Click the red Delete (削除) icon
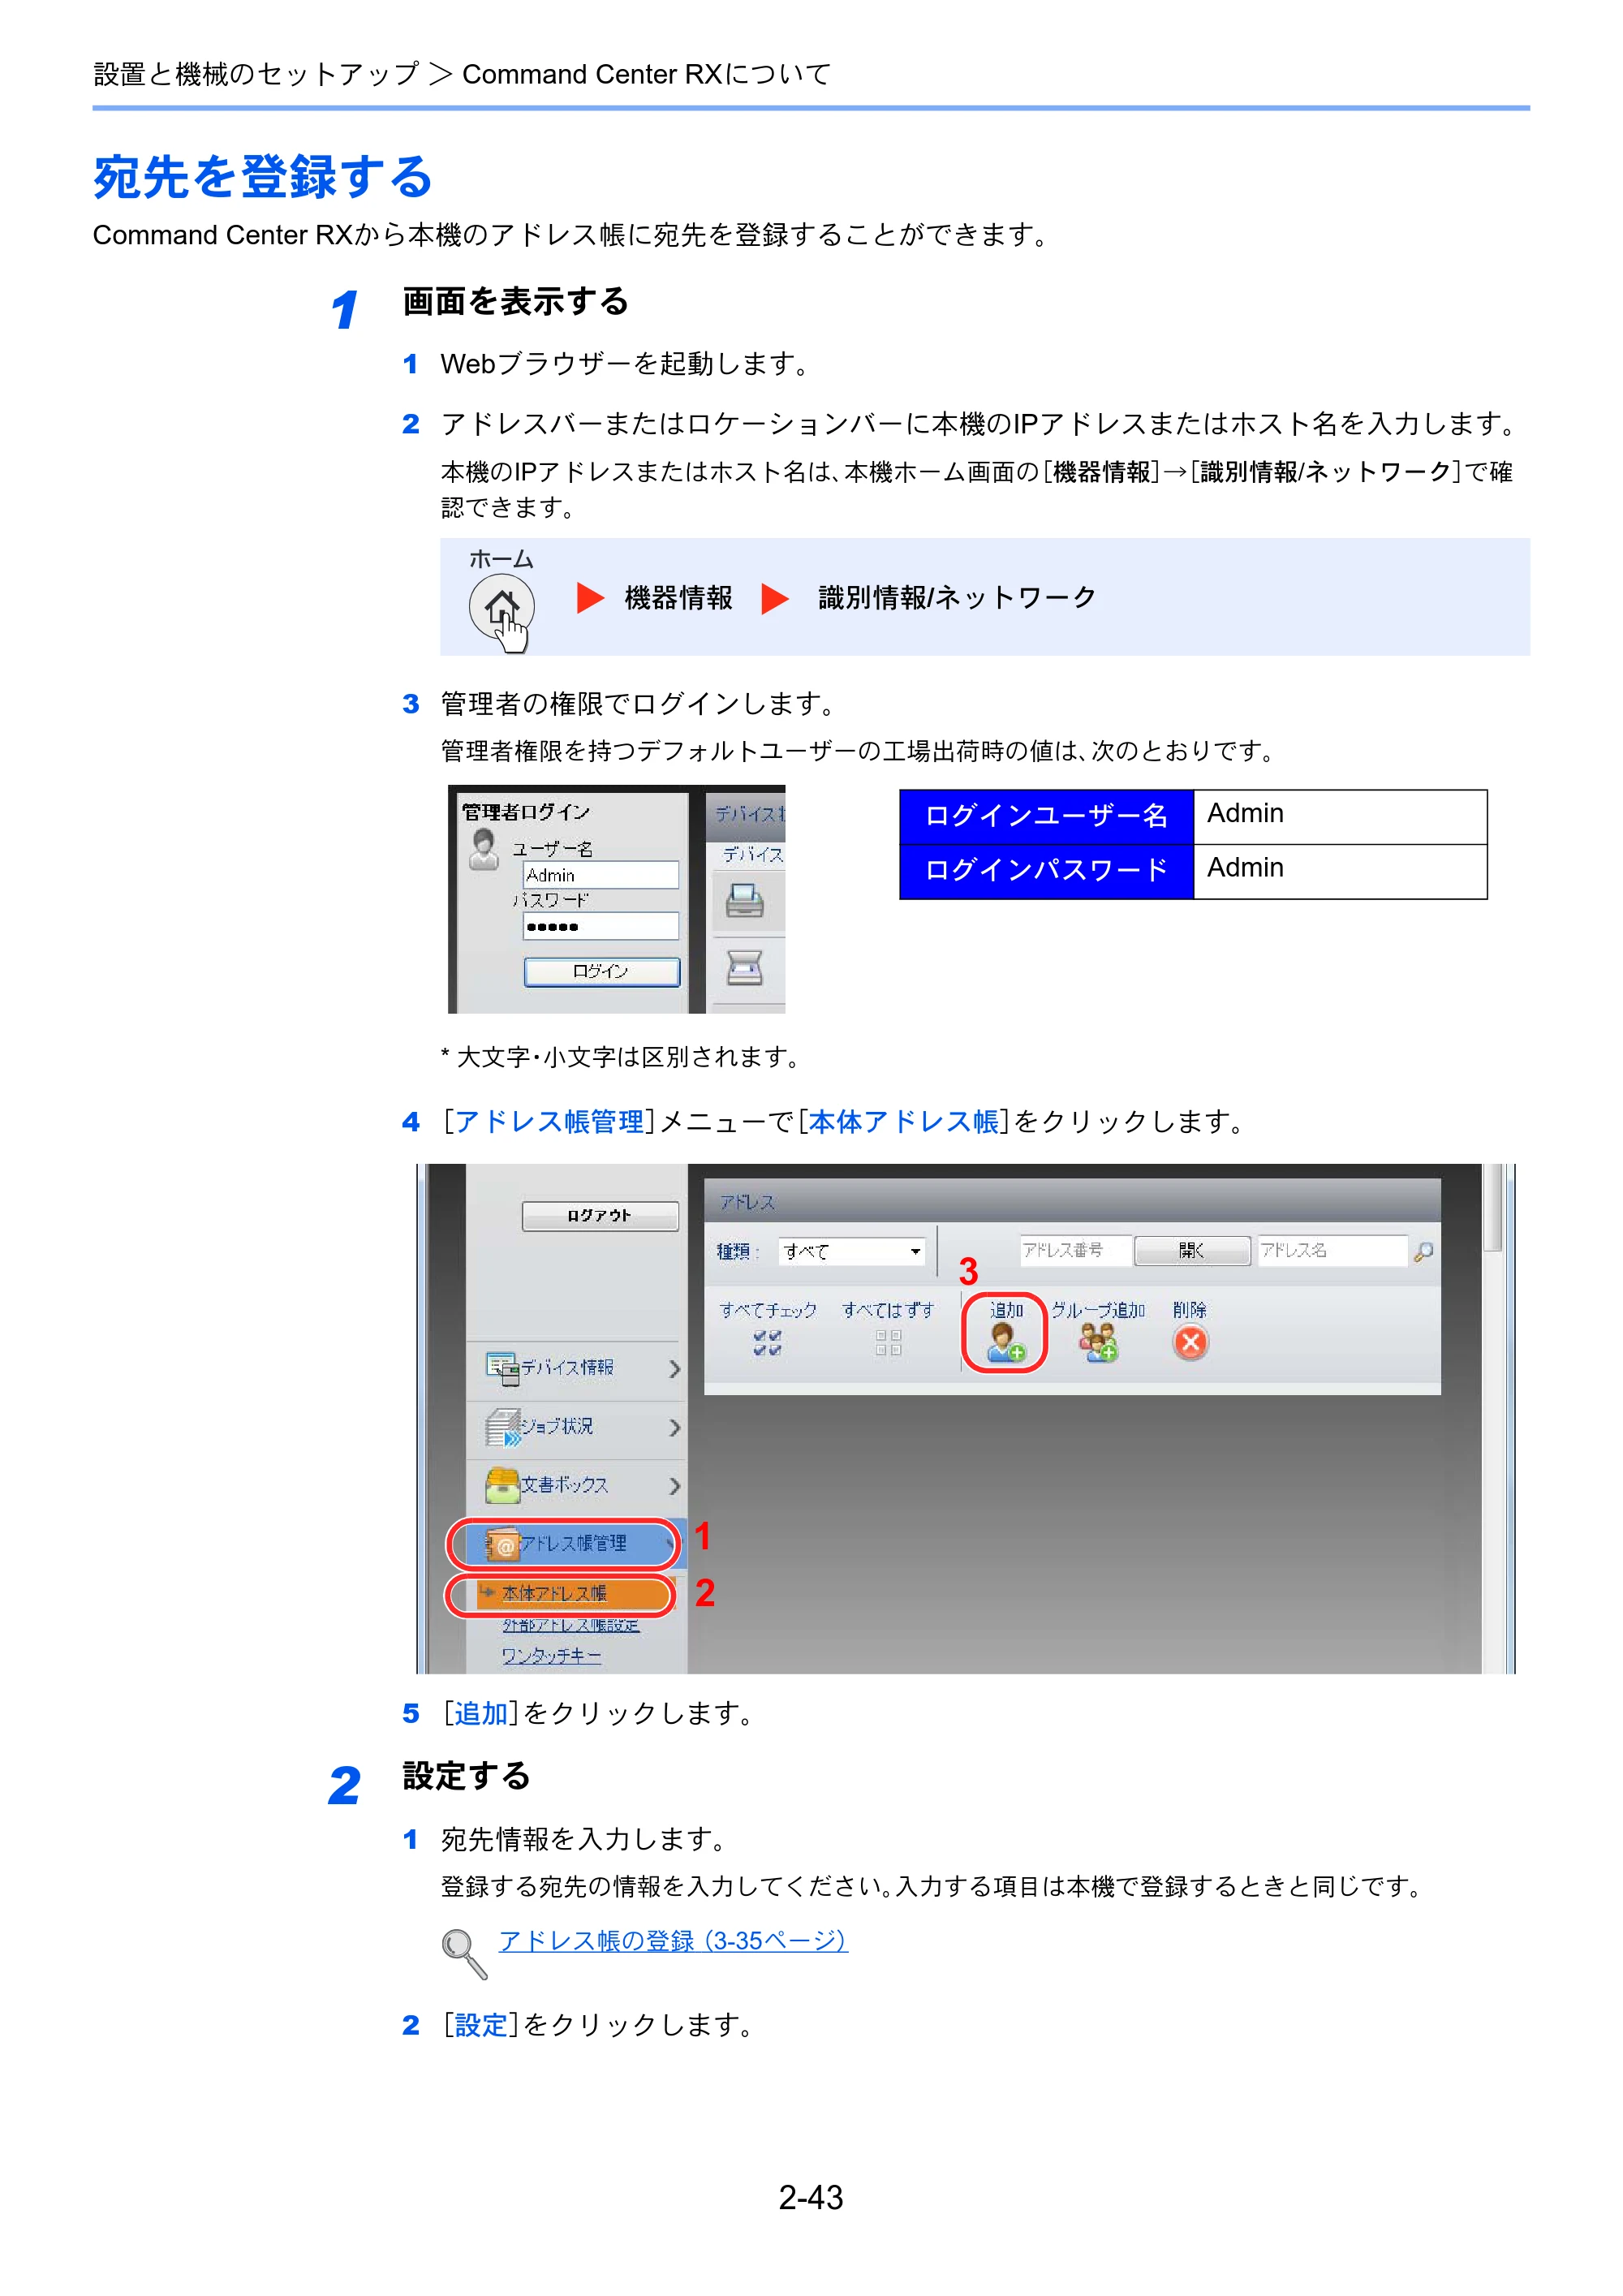 (1190, 1343)
